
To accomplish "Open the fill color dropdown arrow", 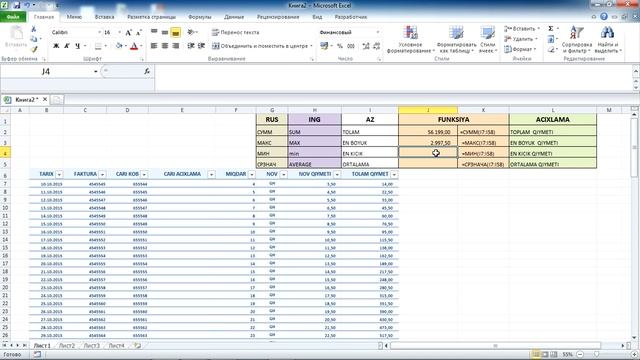I will tap(125, 46).
